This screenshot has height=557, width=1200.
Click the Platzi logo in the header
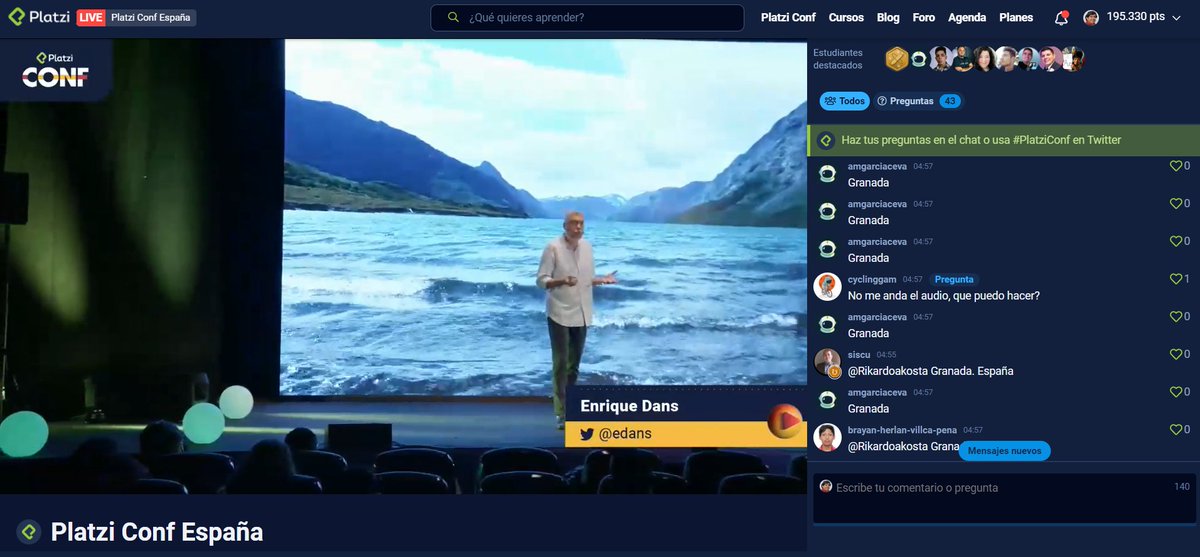[x=38, y=17]
